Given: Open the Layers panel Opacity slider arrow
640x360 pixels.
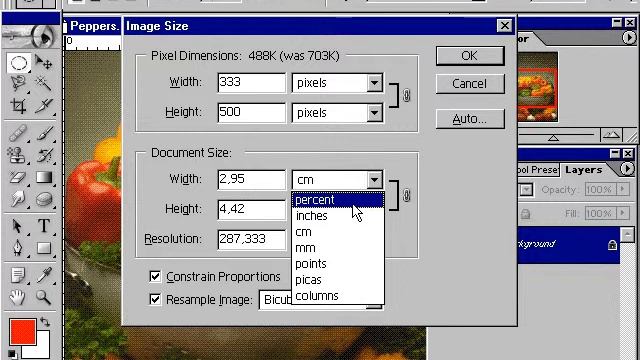Looking at the screenshot, I should click(622, 189).
